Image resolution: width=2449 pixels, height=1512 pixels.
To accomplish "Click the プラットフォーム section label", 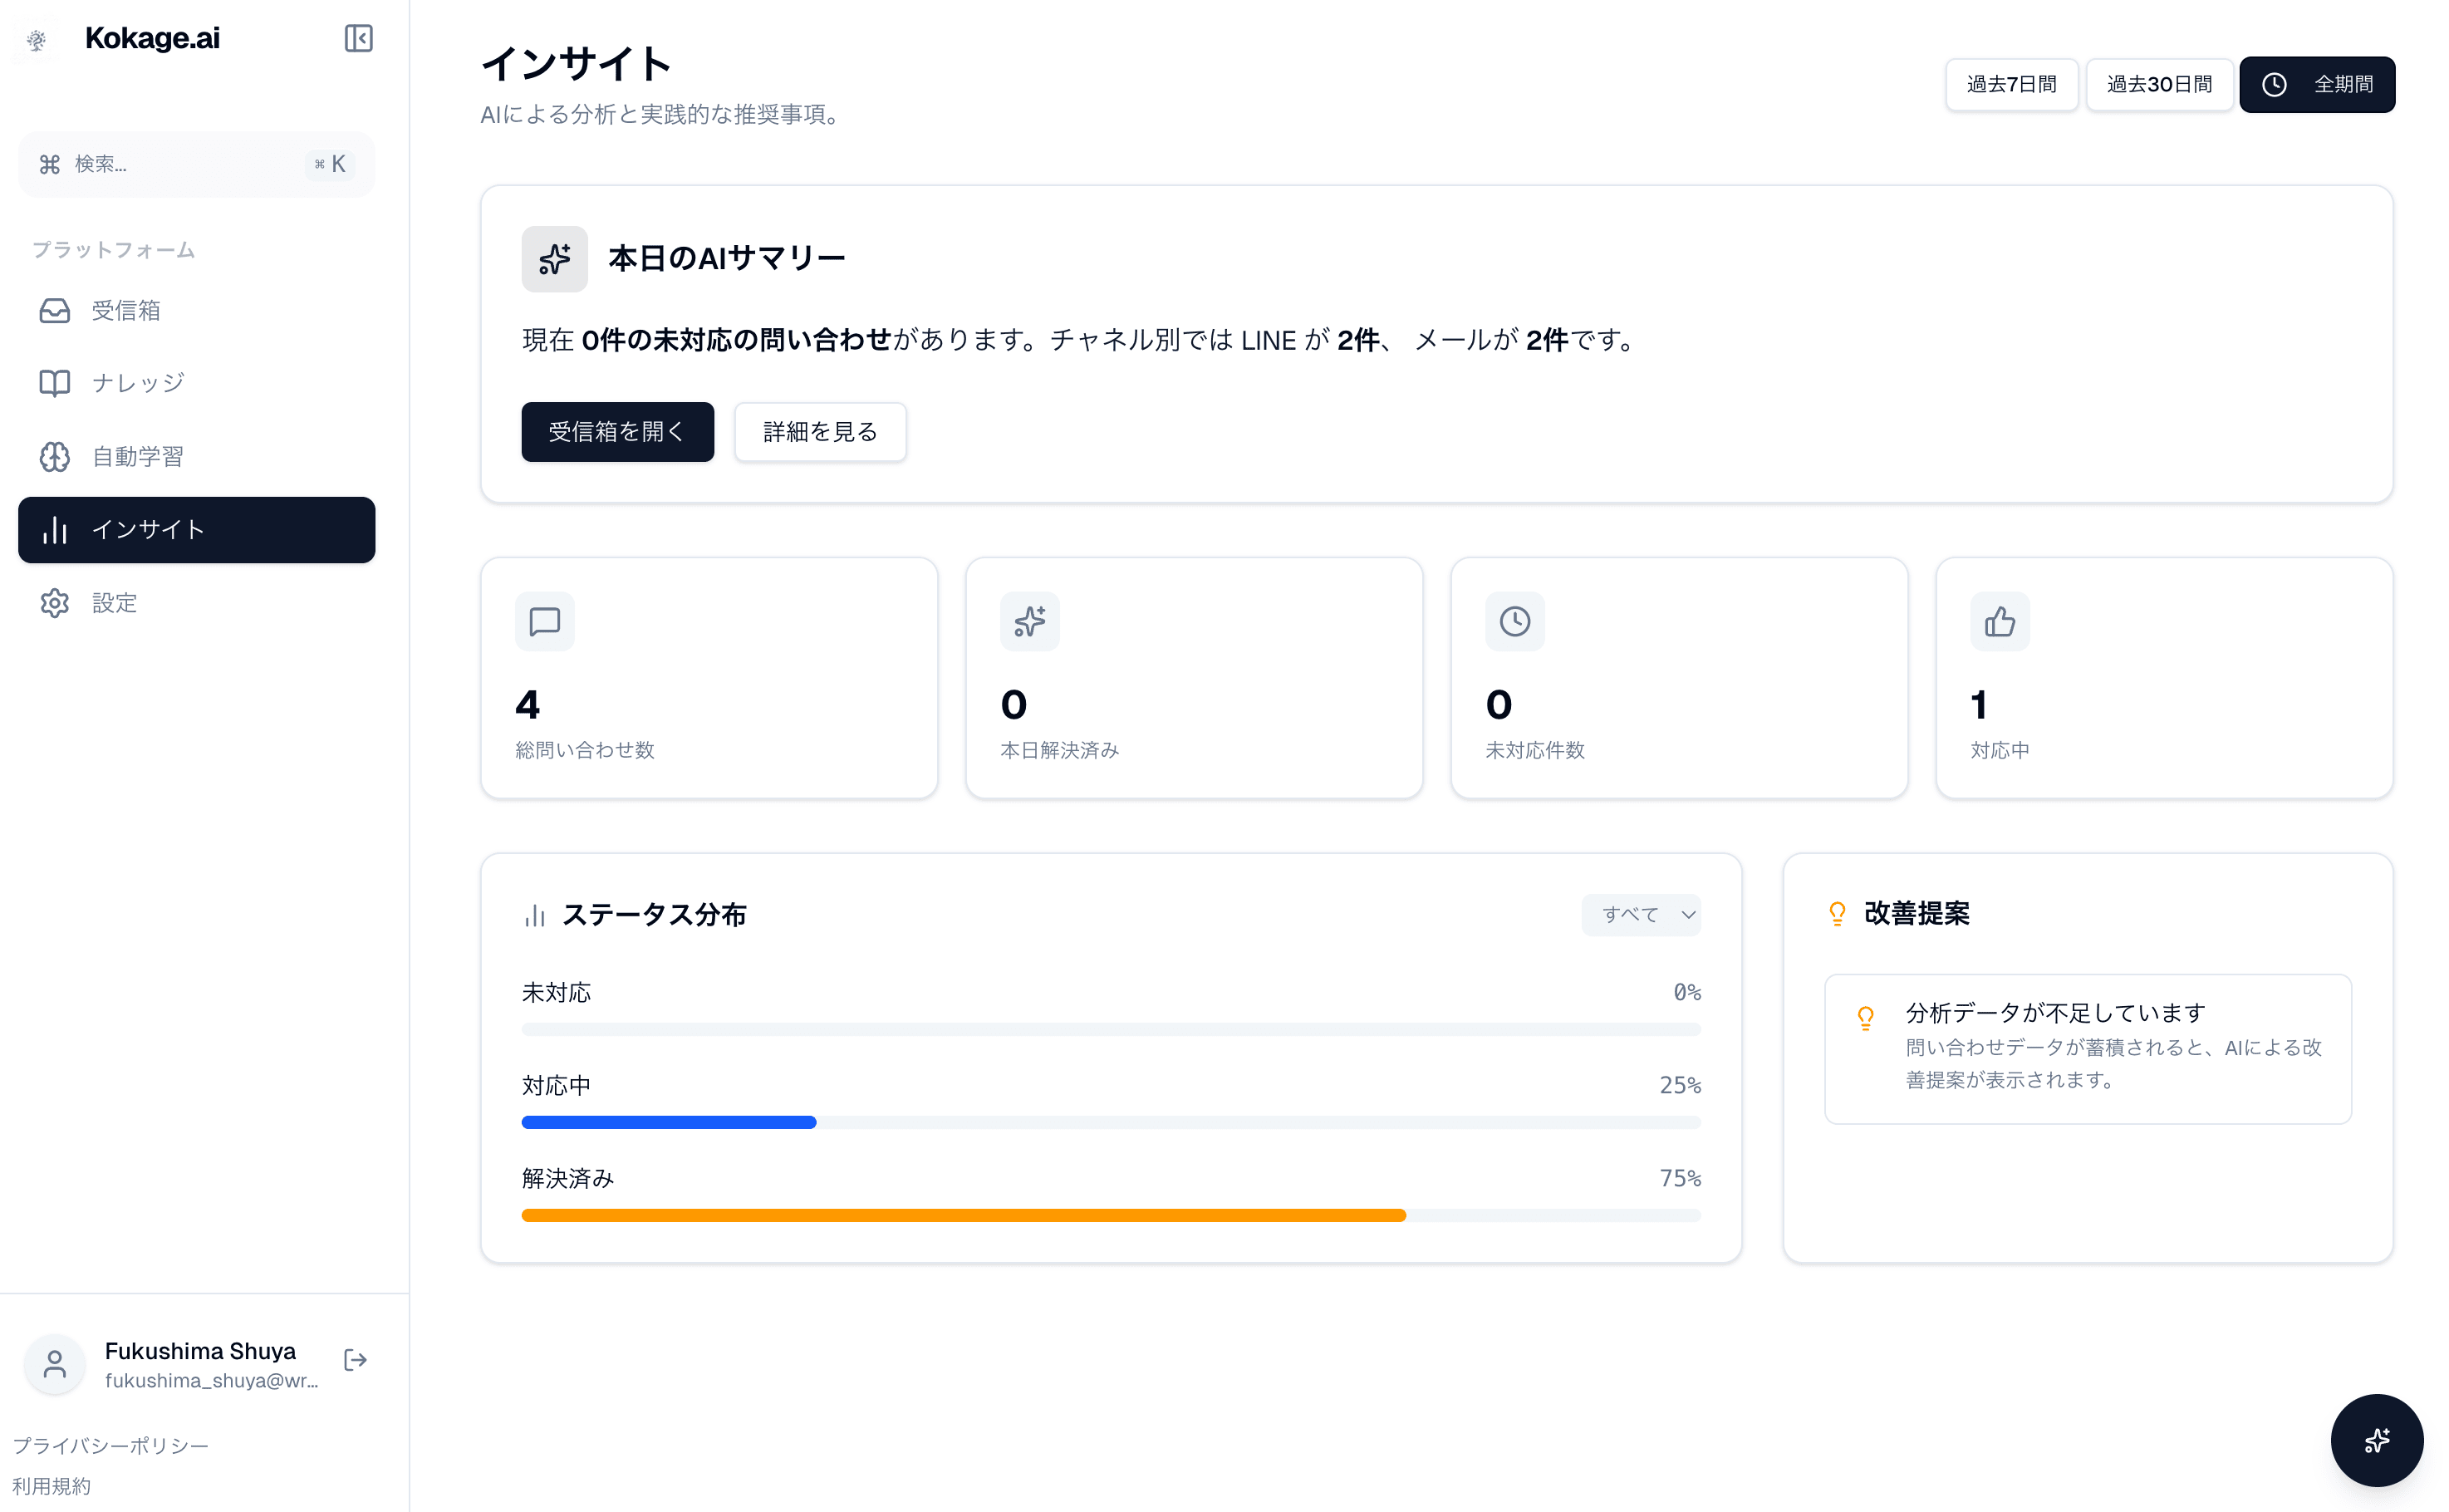I will coord(113,250).
